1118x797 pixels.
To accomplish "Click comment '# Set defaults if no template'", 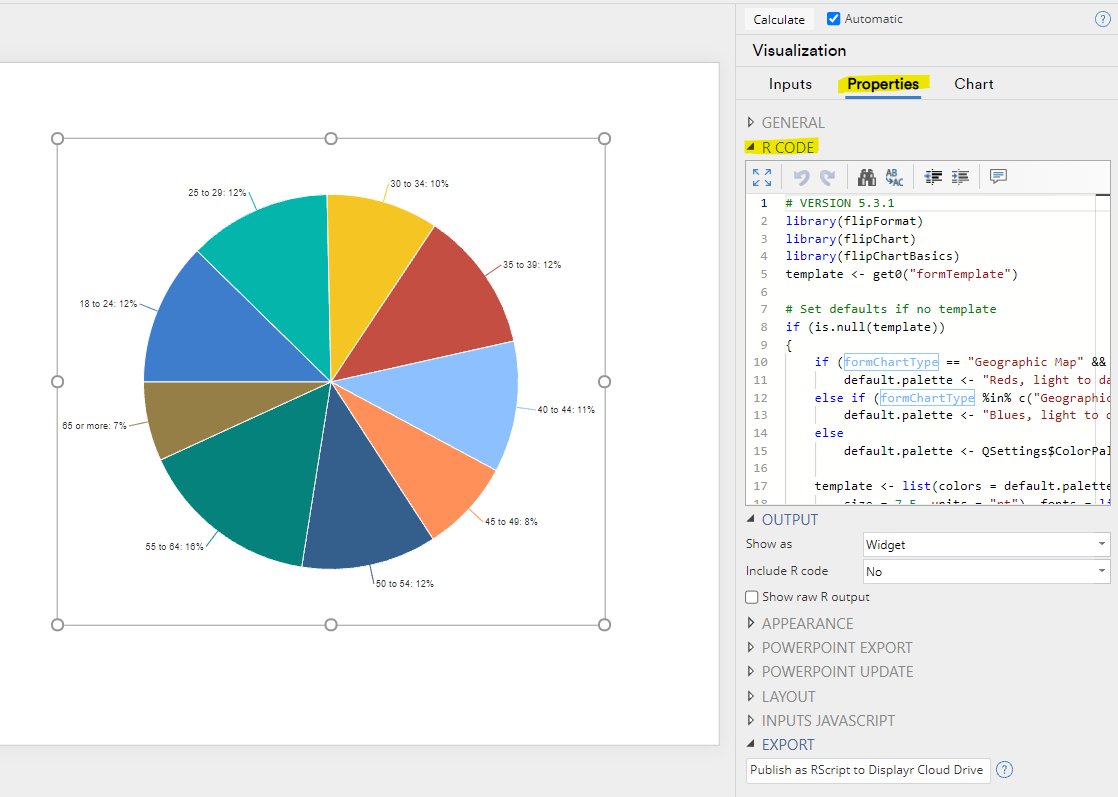I will pyautogui.click(x=891, y=309).
